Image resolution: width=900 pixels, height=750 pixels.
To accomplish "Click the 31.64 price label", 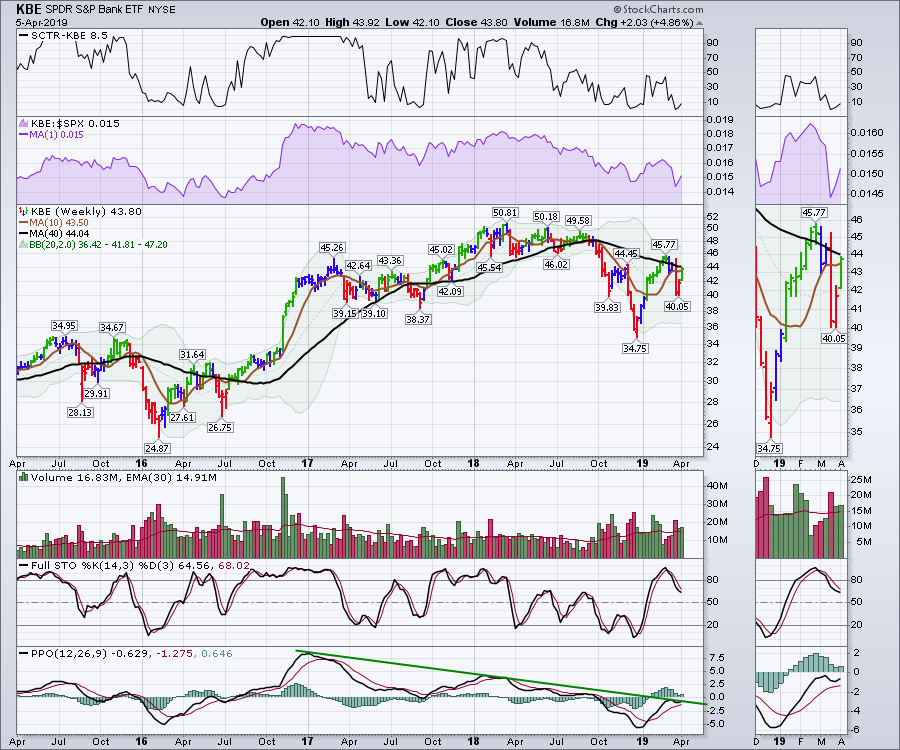I will (192, 355).
